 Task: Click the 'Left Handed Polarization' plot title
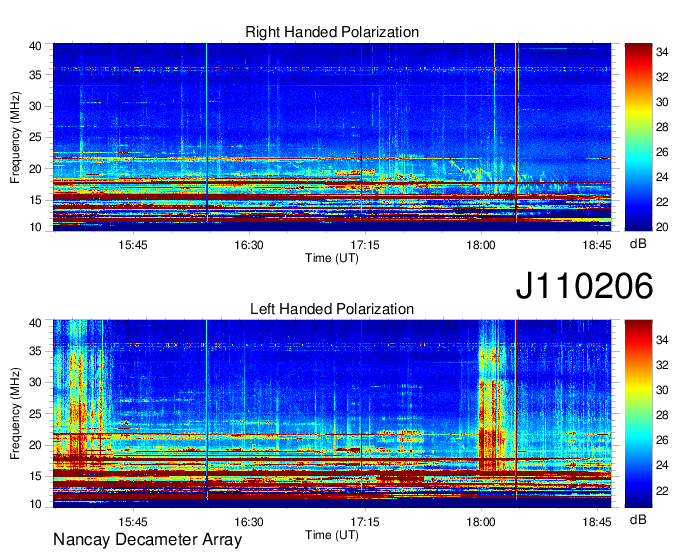[332, 309]
